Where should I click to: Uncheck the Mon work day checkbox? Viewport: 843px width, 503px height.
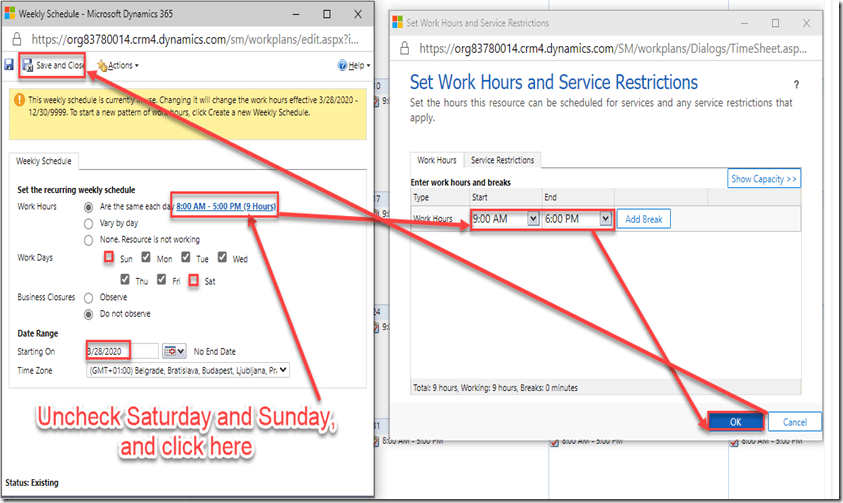[x=146, y=258]
